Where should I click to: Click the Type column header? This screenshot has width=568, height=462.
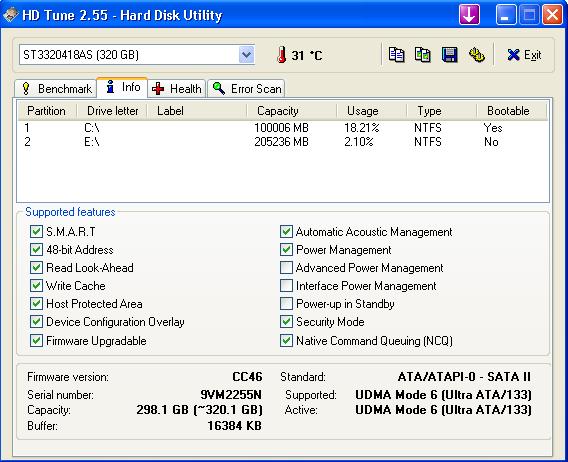click(441, 111)
